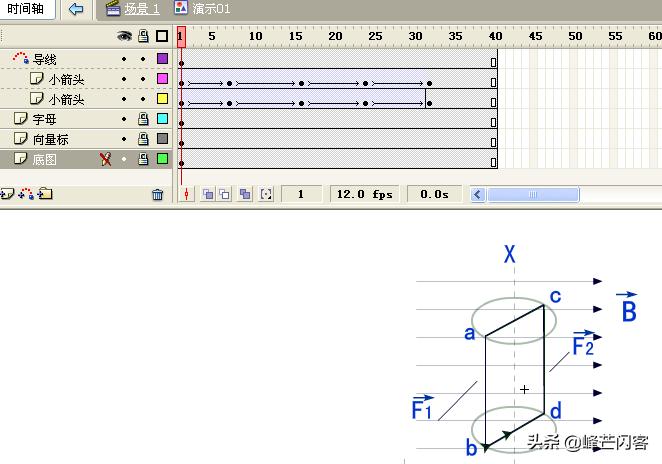
Task: Click frame 10 on the timeline ruler
Action: (x=255, y=36)
